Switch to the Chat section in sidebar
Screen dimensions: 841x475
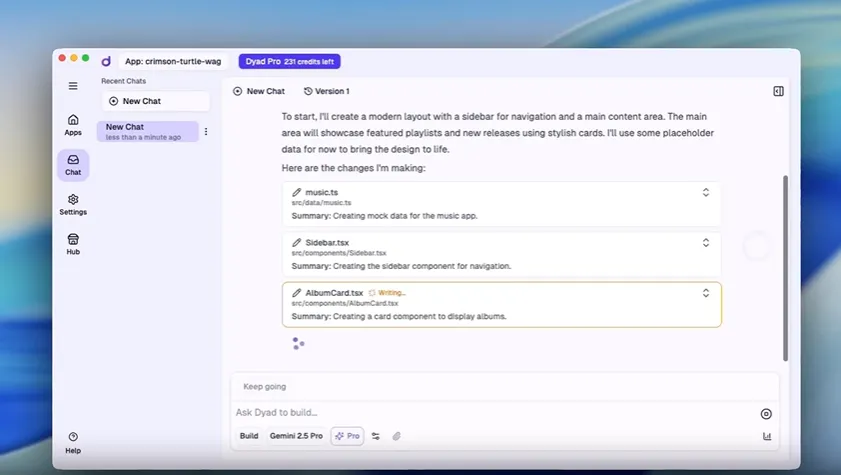coord(73,164)
